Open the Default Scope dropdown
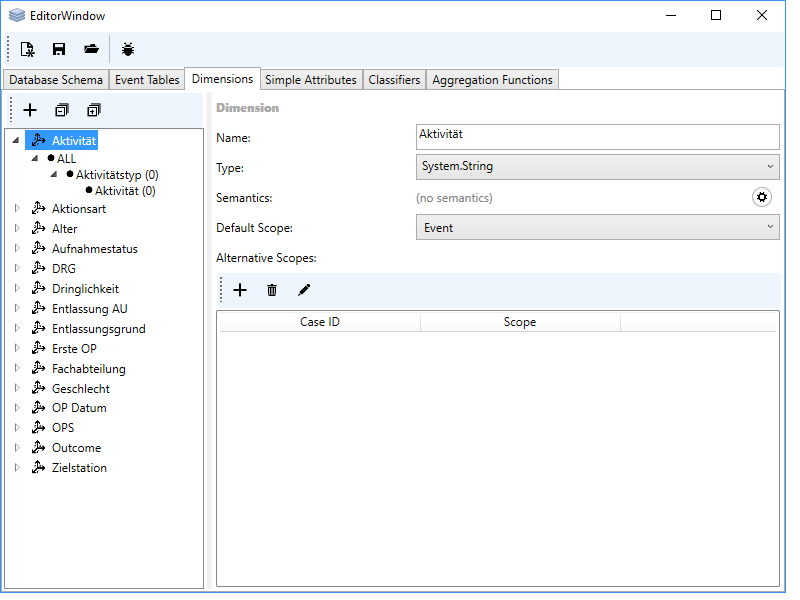The height and width of the screenshot is (600, 800). 597,228
